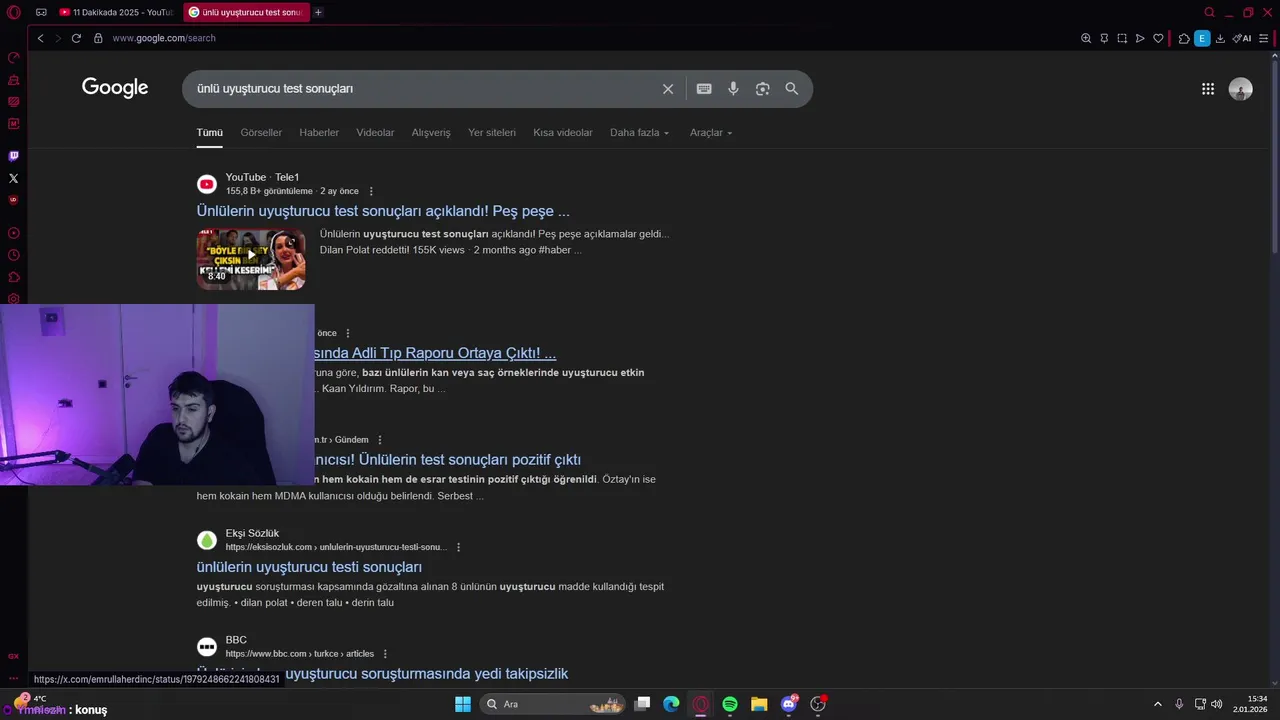Clear the search query with X
This screenshot has height=720, width=1280.
coord(668,89)
